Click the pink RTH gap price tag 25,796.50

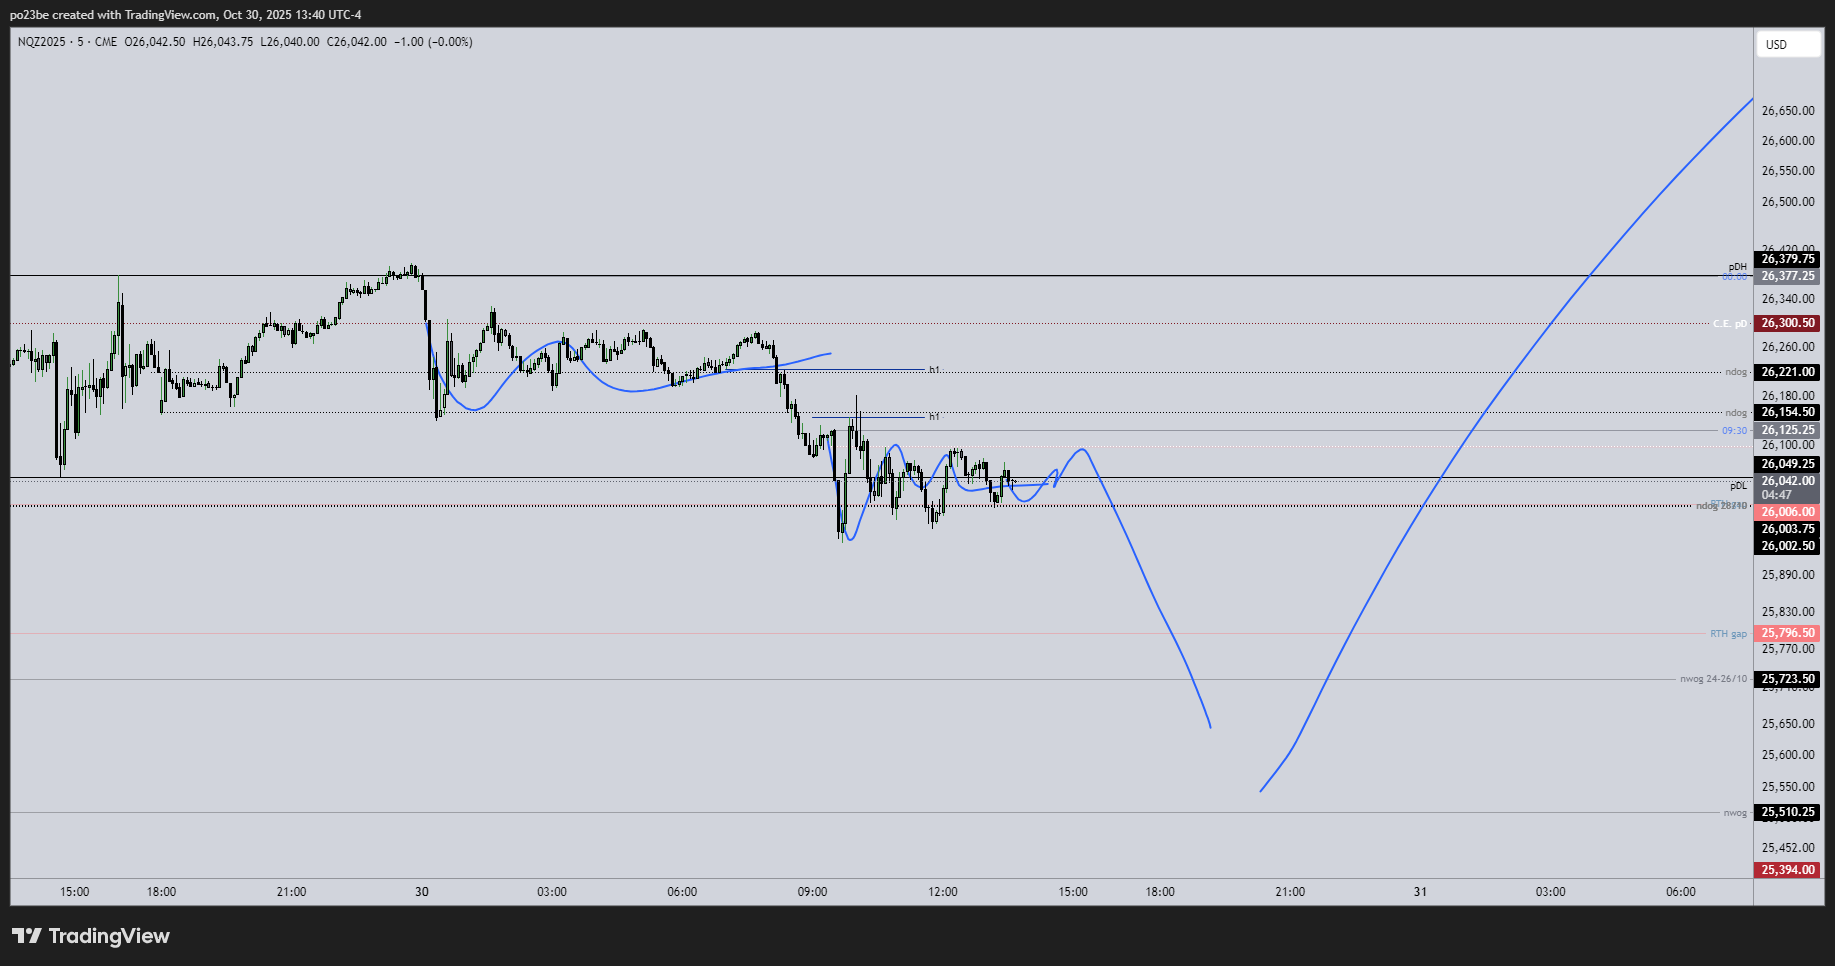click(x=1789, y=633)
